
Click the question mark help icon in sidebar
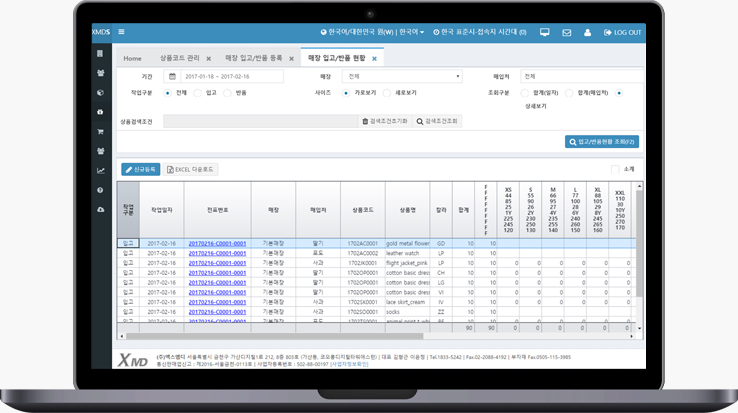pos(100,190)
